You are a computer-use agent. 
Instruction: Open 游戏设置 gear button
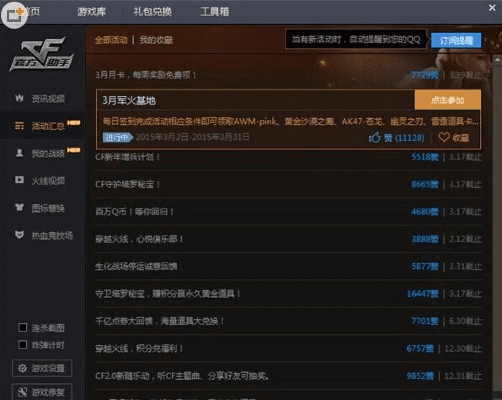pyautogui.click(x=42, y=368)
